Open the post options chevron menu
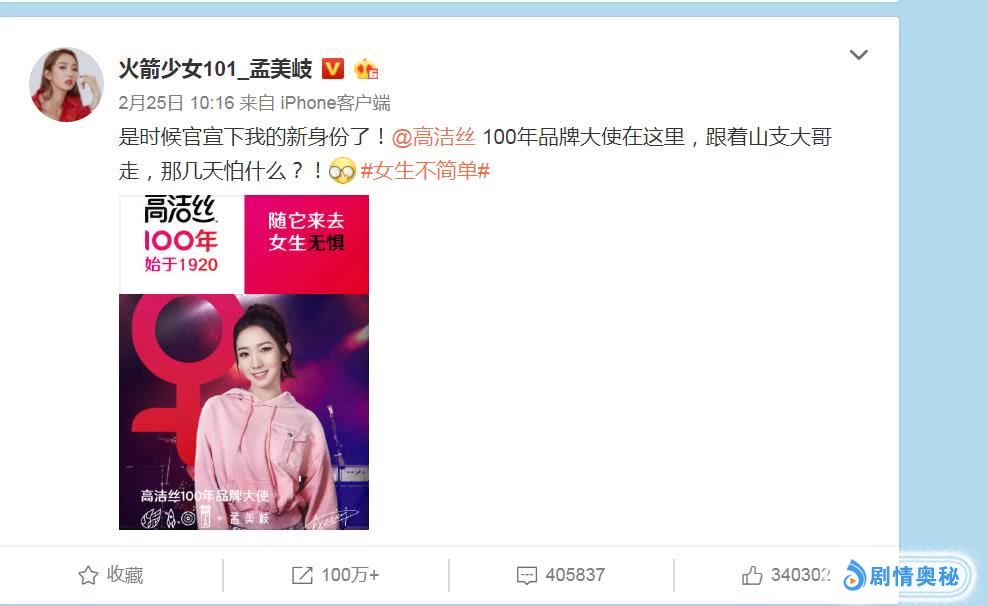 click(859, 55)
